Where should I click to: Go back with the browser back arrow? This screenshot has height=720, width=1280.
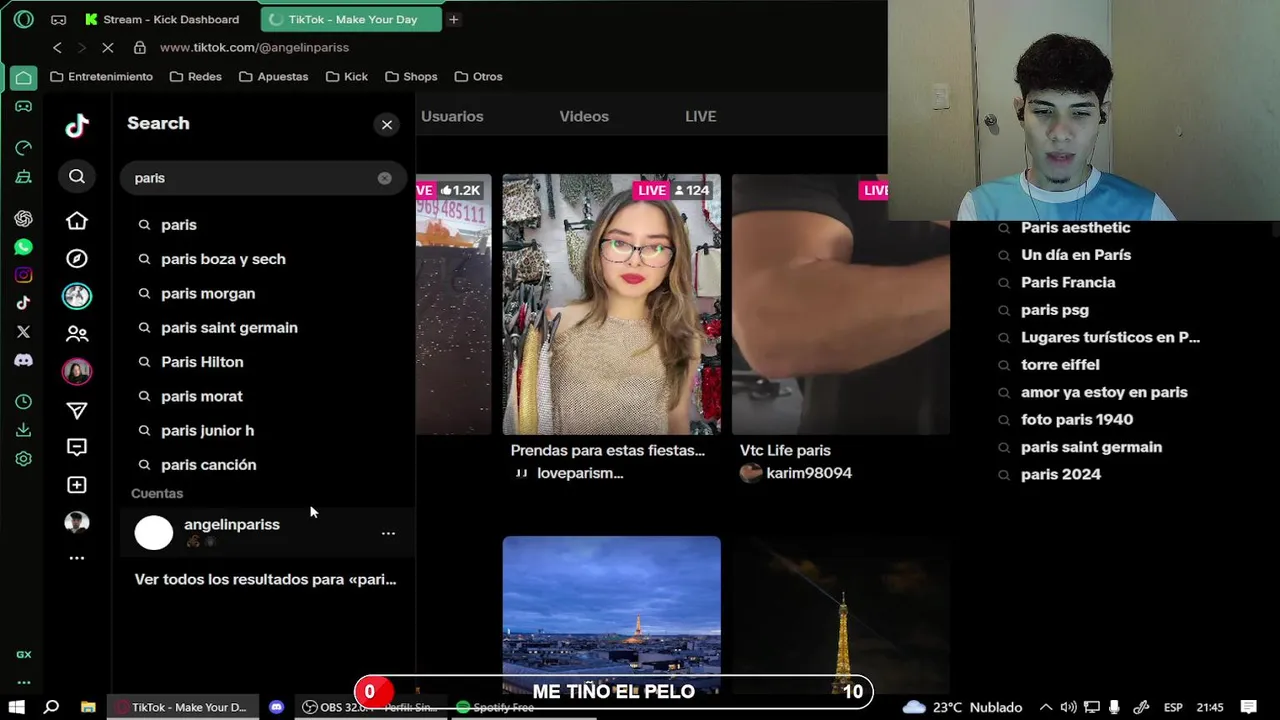pyautogui.click(x=57, y=47)
